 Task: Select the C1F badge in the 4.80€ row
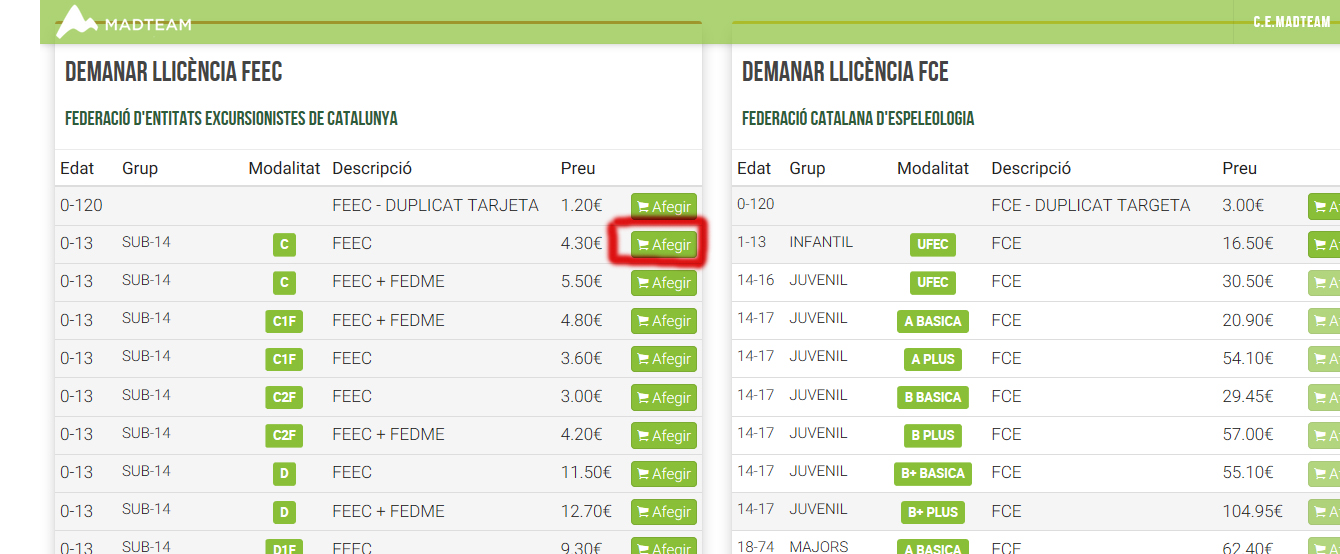click(x=285, y=321)
